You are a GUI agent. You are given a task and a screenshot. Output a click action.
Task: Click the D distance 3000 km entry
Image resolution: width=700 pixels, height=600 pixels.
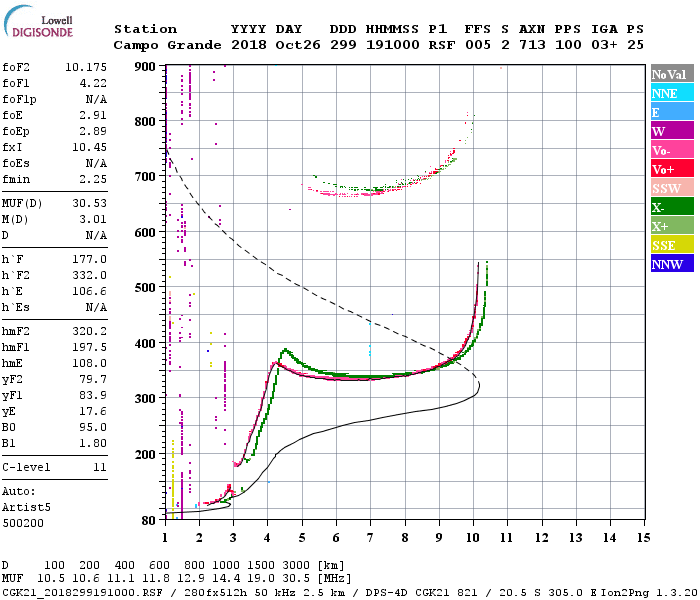(x=297, y=565)
